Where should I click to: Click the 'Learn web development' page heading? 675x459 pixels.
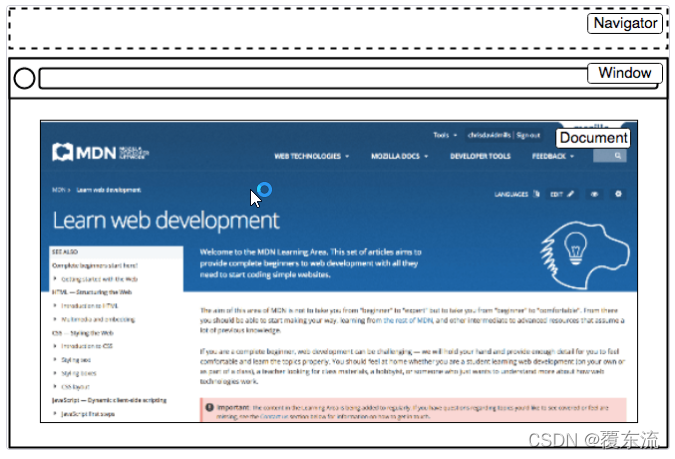[166, 220]
